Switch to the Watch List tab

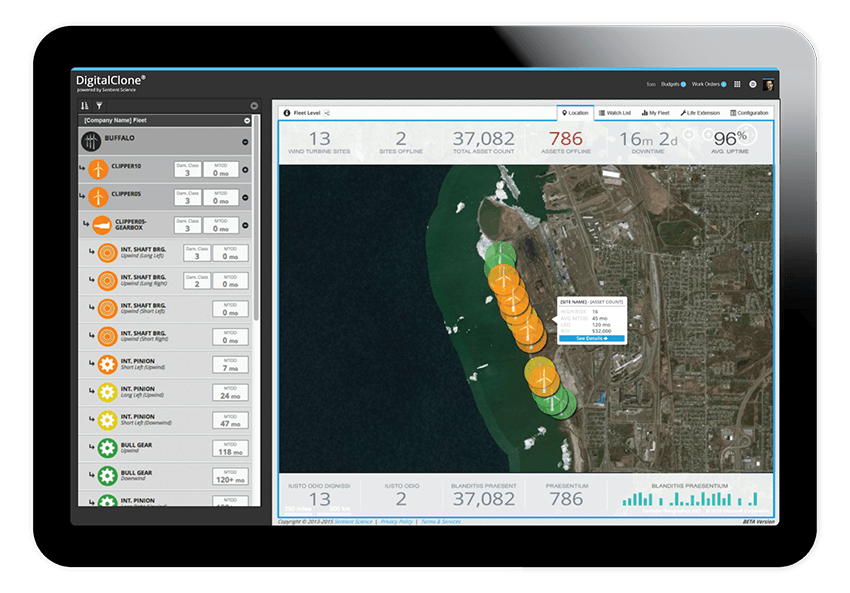pyautogui.click(x=615, y=113)
